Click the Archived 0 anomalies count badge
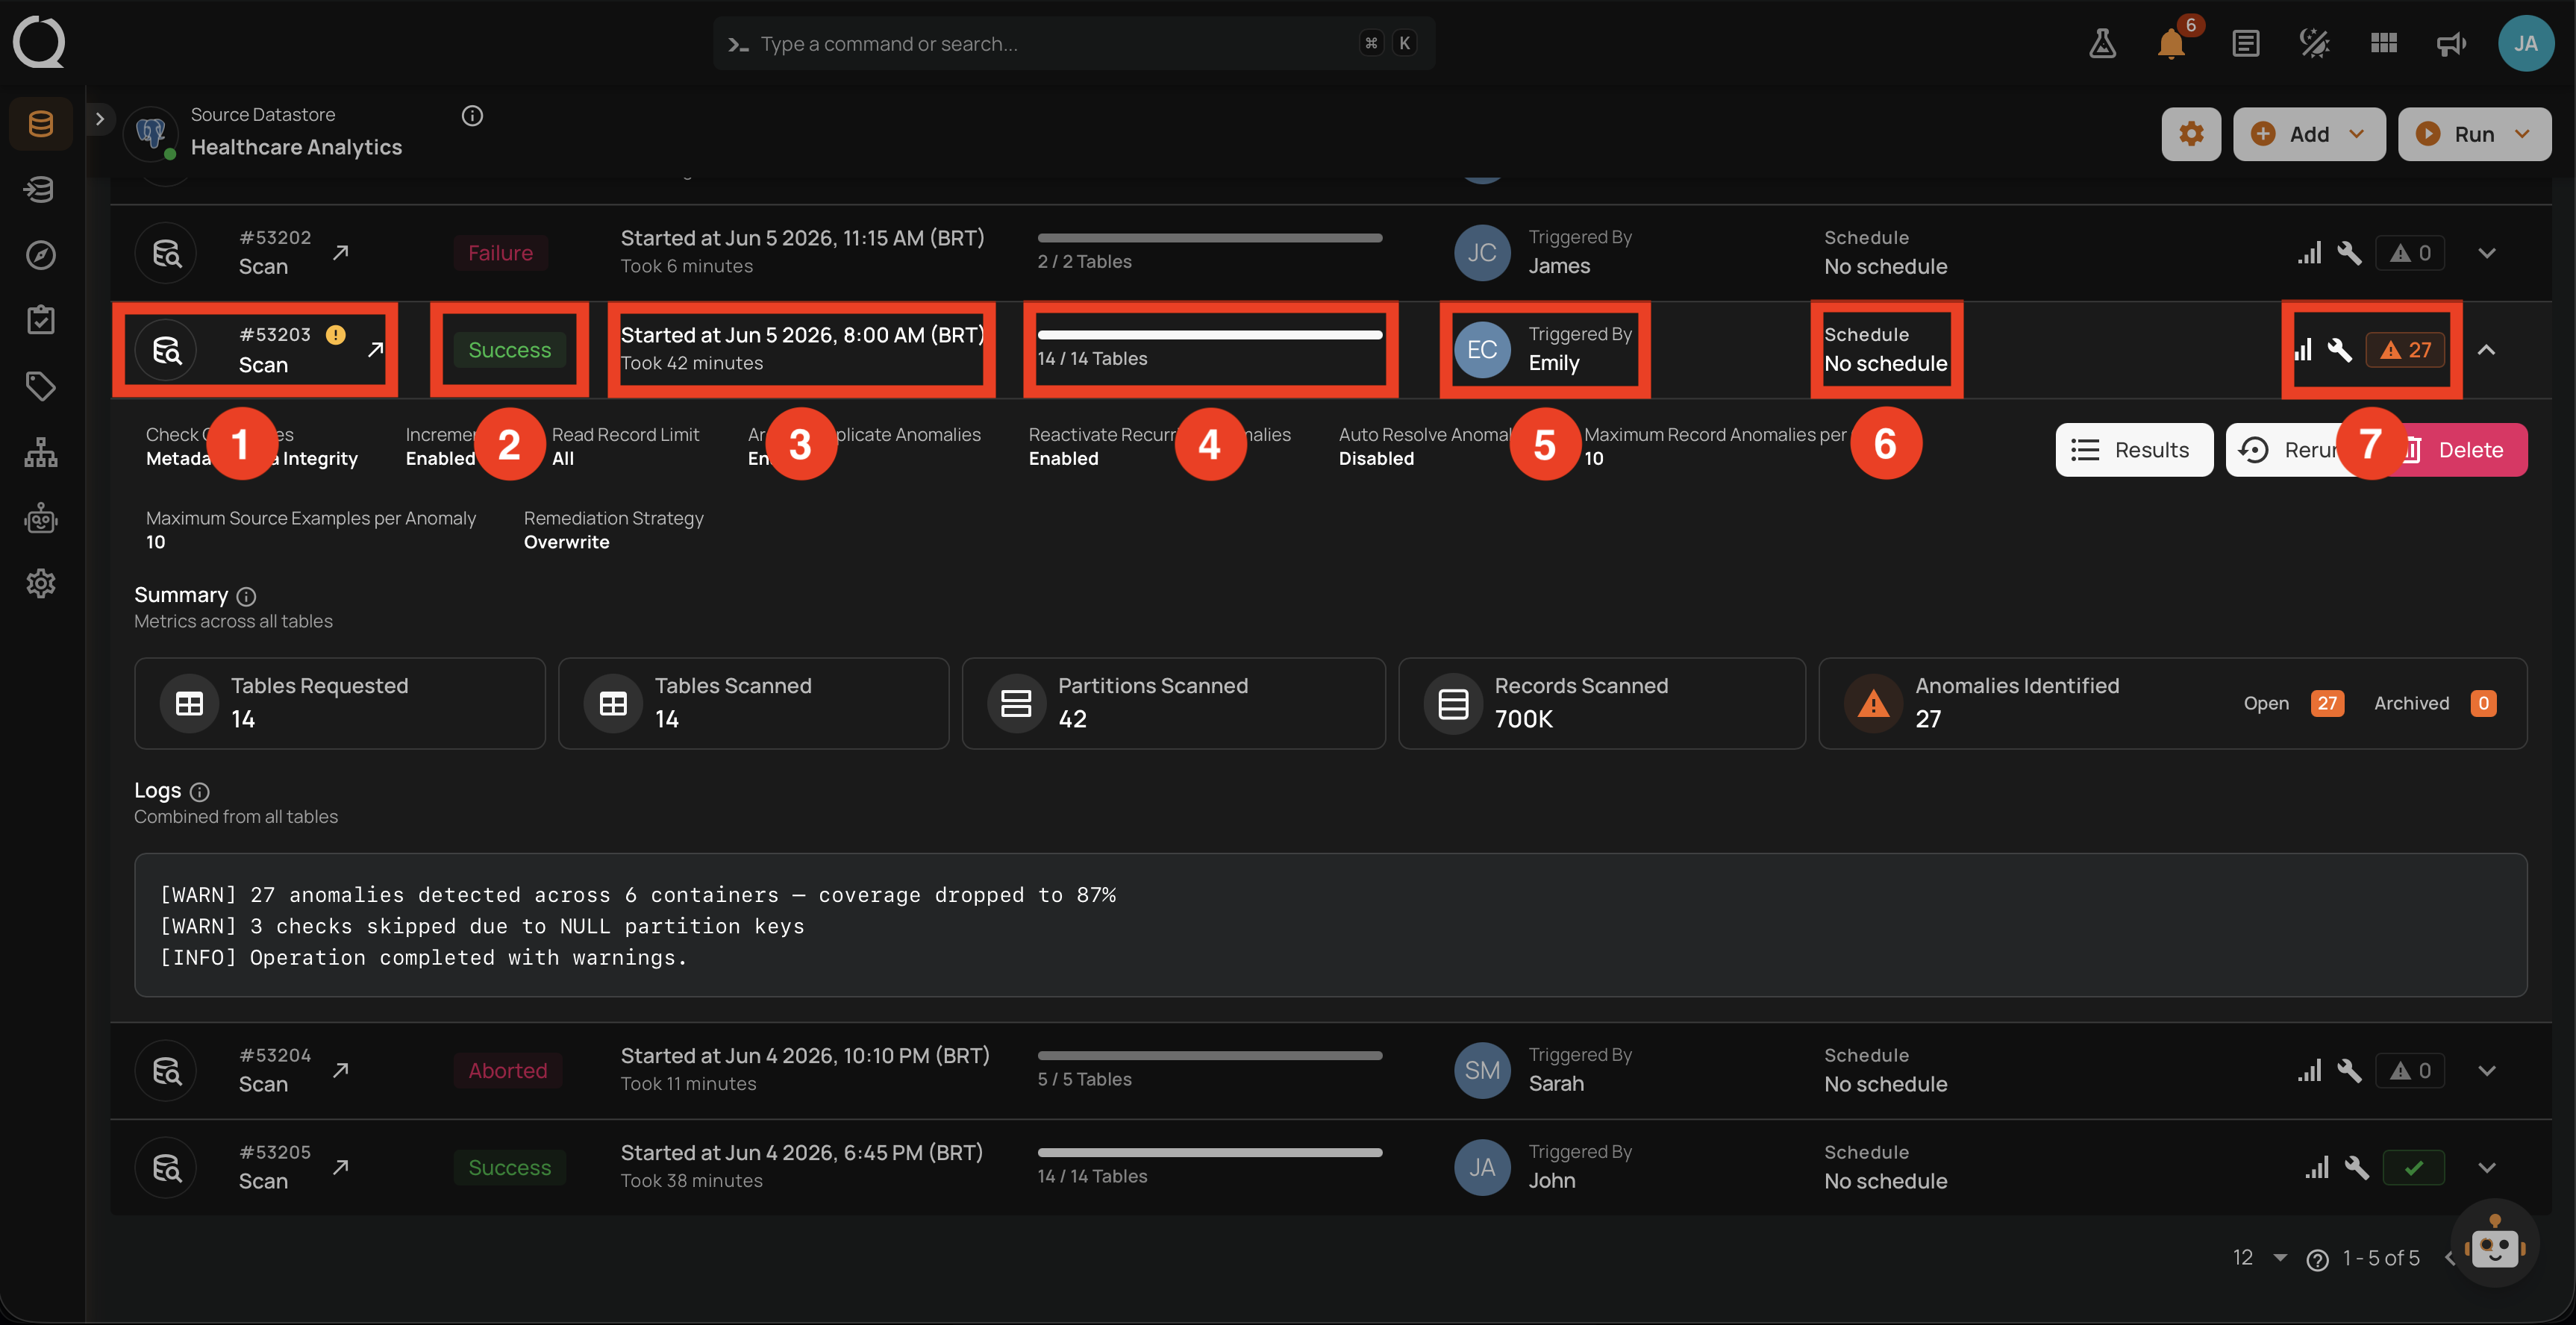Viewport: 2576px width, 1325px height. click(x=2483, y=703)
